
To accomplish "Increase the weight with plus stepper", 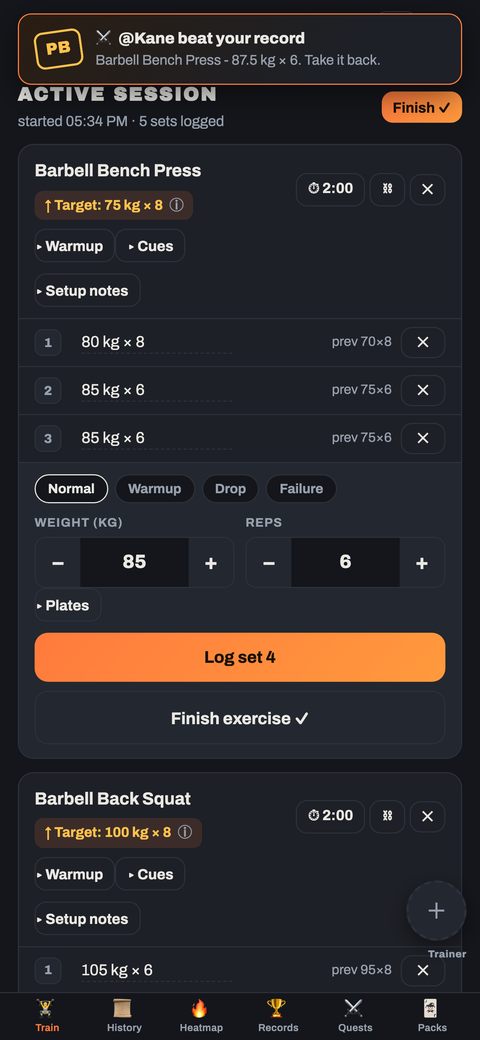I will pyautogui.click(x=211, y=563).
